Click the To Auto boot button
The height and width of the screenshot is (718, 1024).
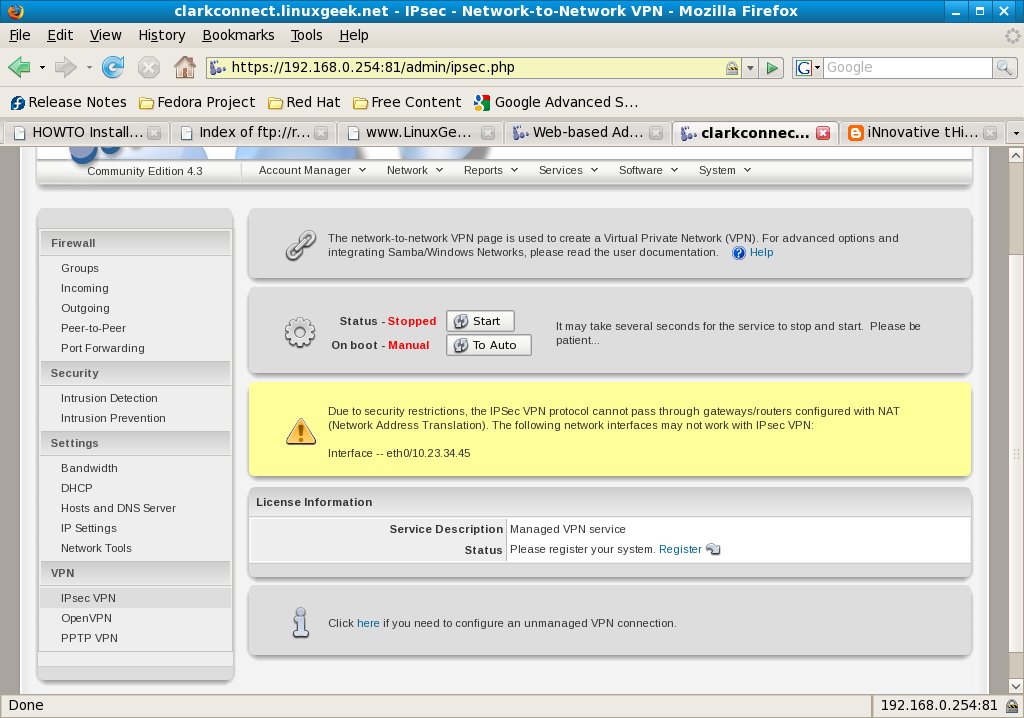tap(488, 345)
